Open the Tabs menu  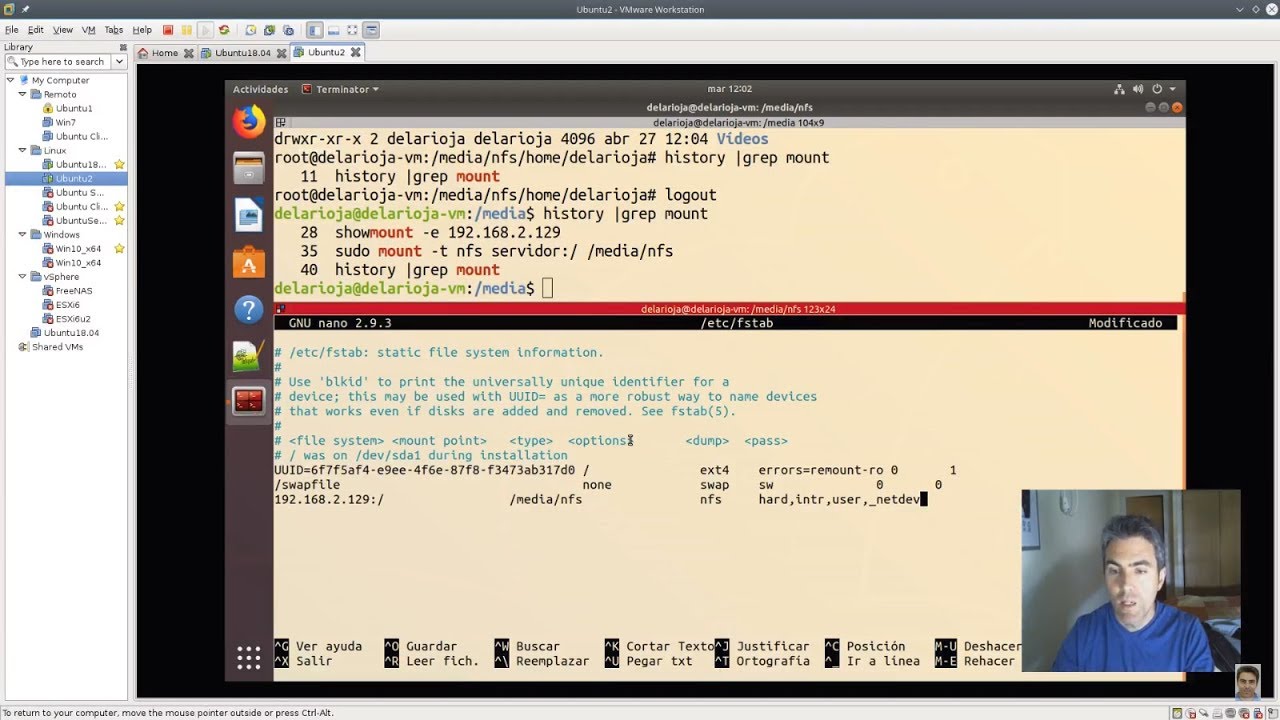[x=114, y=30]
